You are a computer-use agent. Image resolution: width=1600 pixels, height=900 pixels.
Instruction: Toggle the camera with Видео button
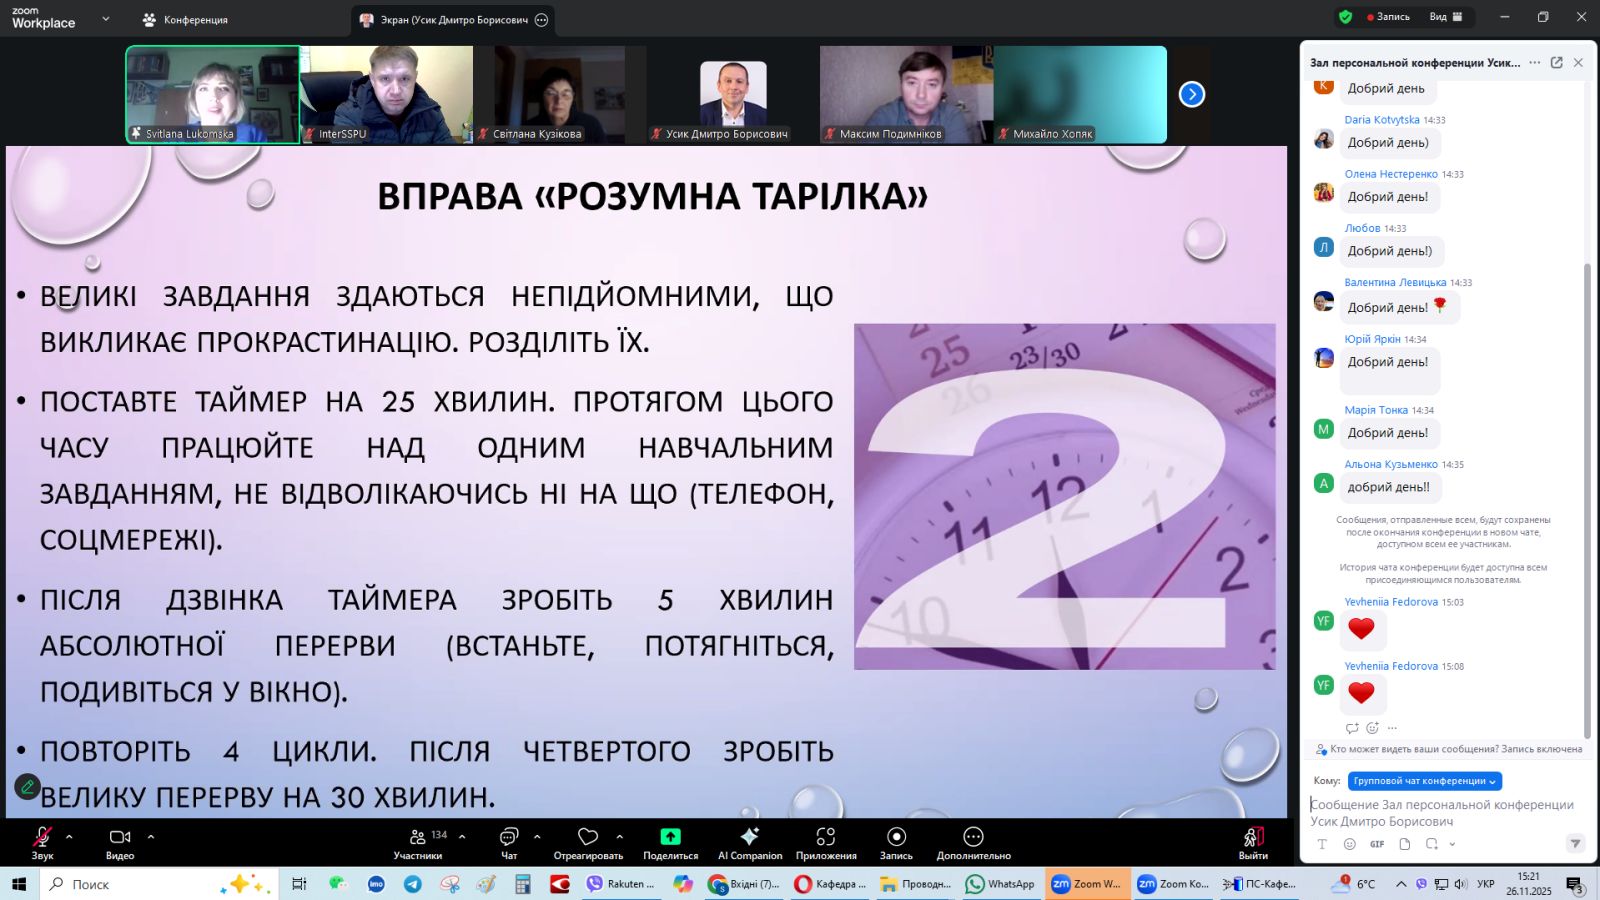[x=120, y=837]
